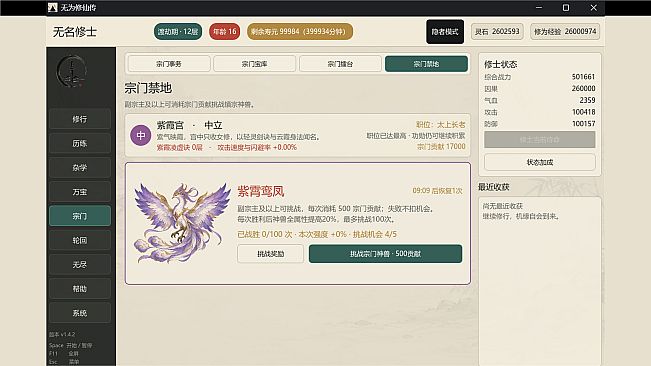Click the 综合战力 value 501661
651x366 pixels.
point(583,77)
